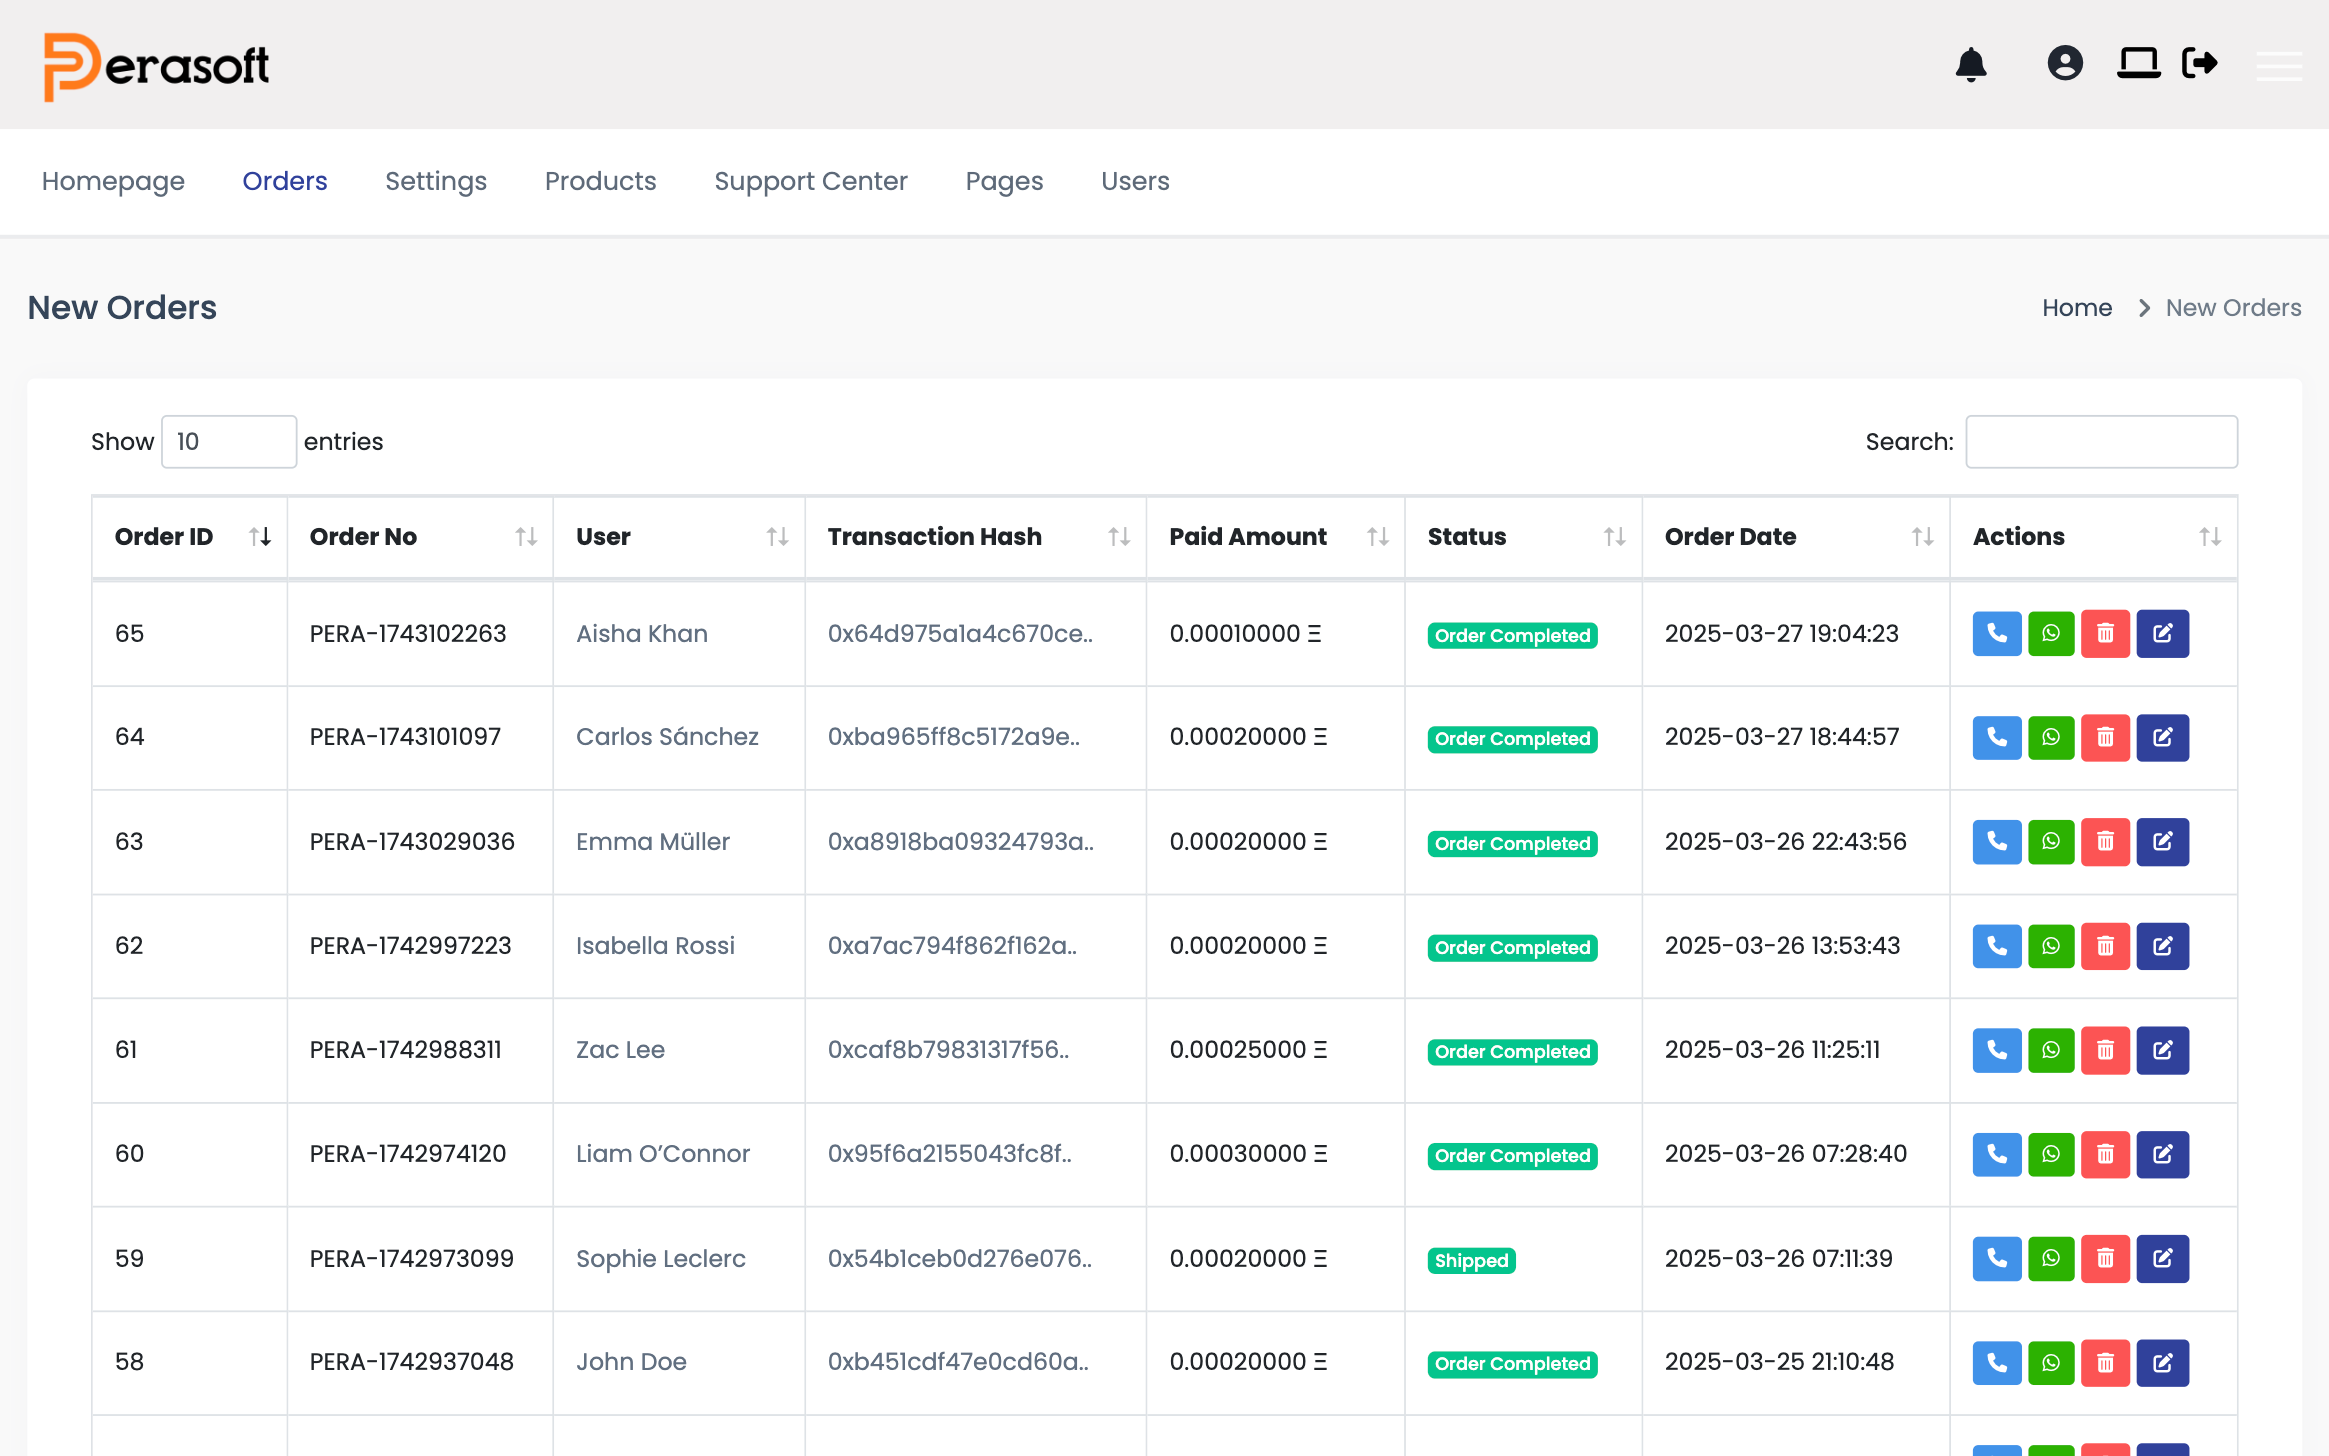
Task: Edit order 58 by John Doe
Action: pyautogui.click(x=2163, y=1363)
